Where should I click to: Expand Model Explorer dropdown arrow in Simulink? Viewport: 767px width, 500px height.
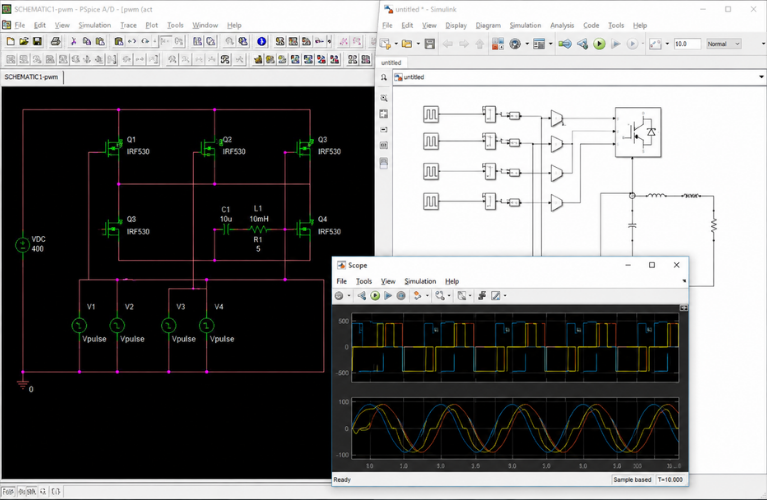tap(551, 44)
